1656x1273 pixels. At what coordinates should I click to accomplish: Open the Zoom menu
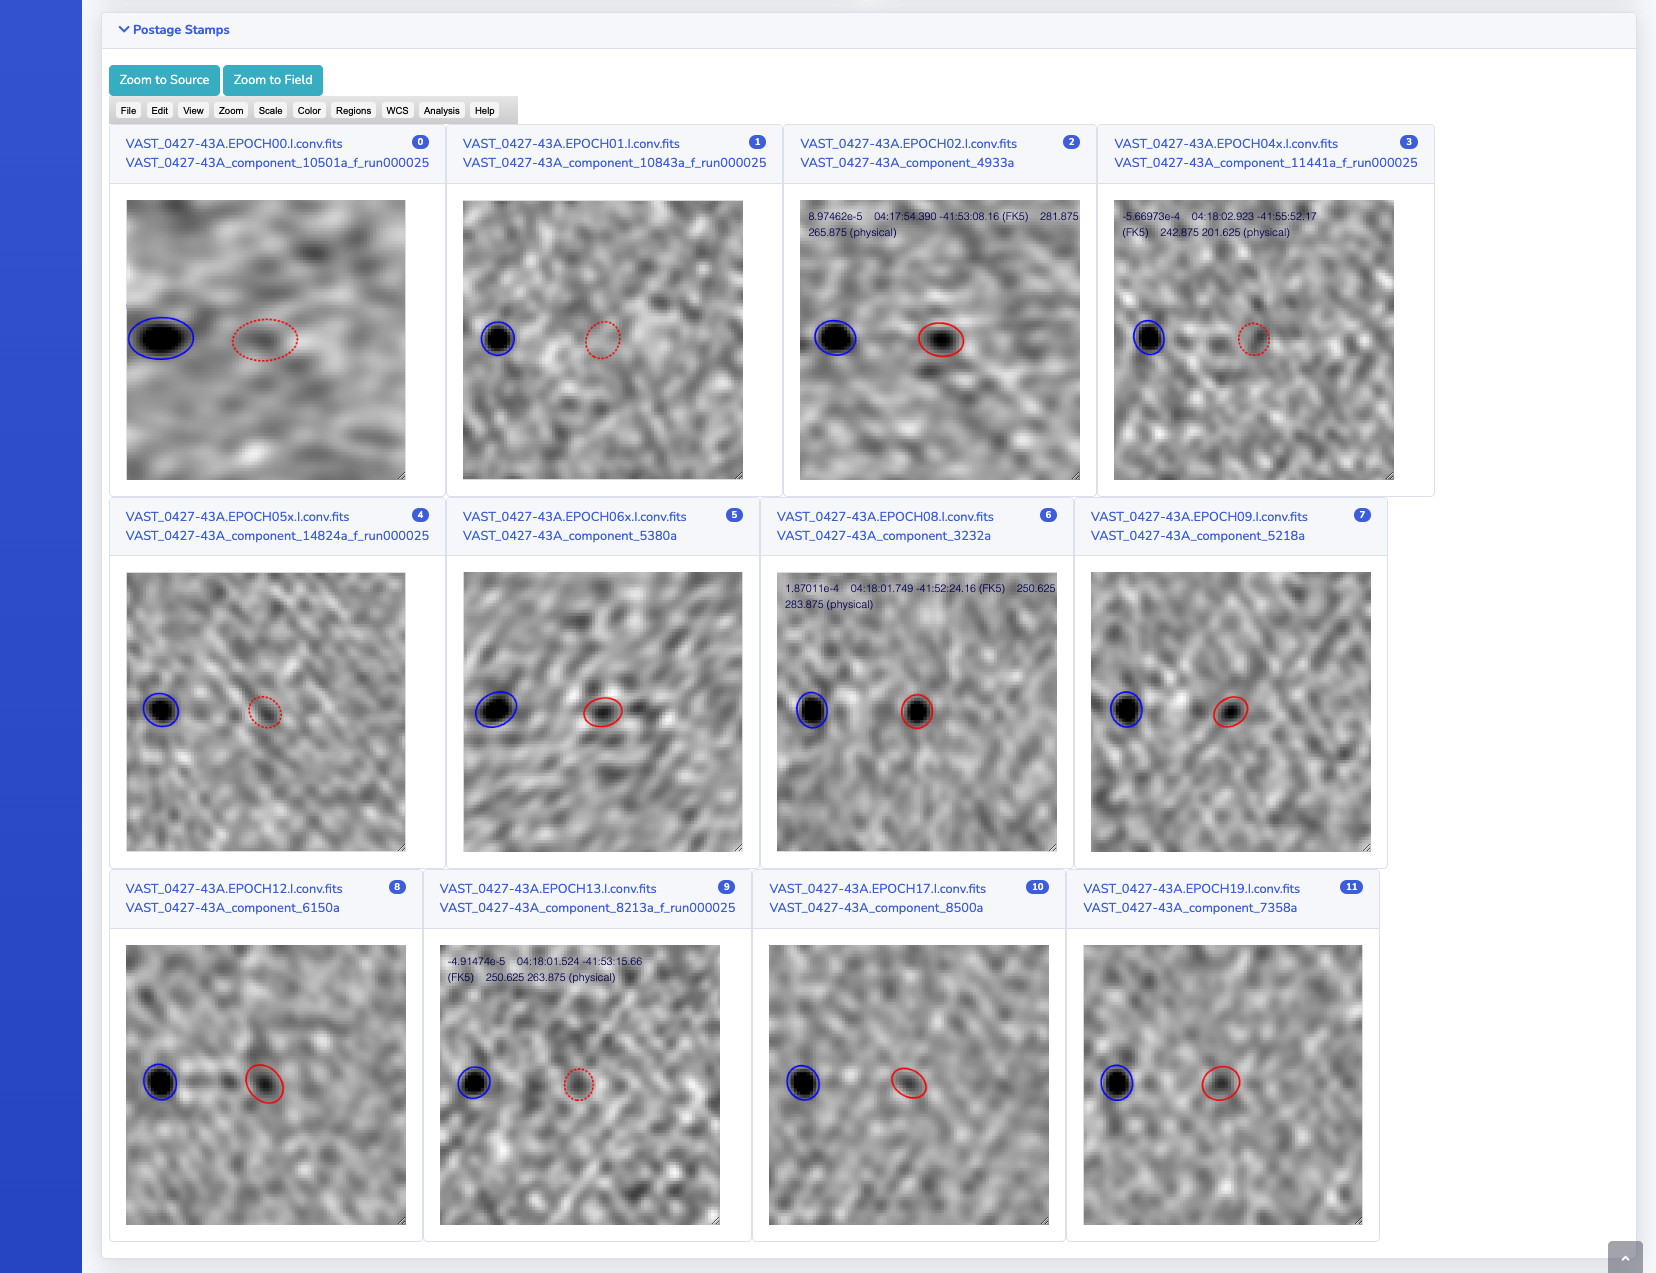click(231, 111)
